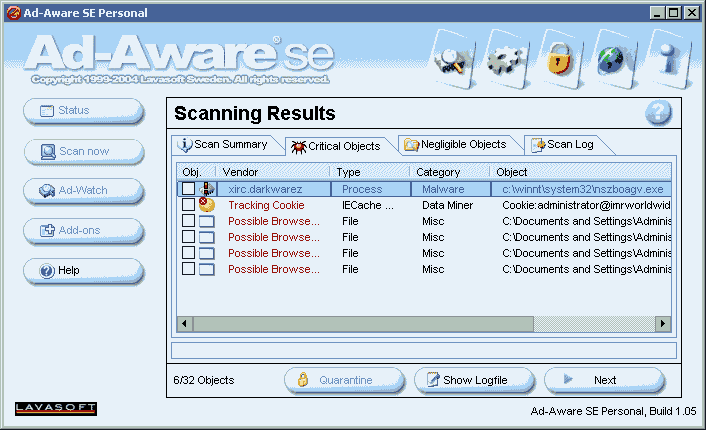
Task: Click the imrworldwide cookie object text
Action: pos(586,205)
